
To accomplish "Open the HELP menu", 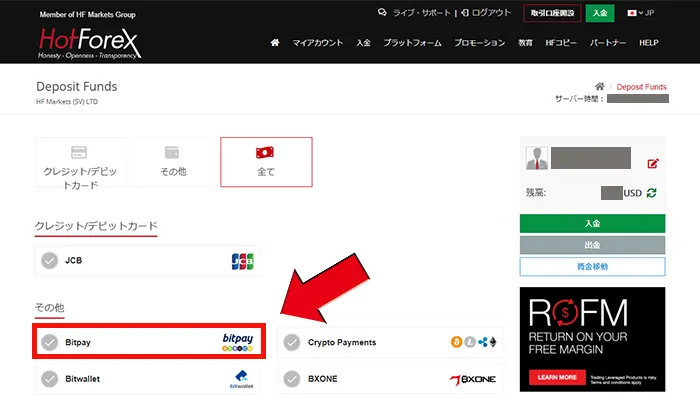I will point(649,43).
